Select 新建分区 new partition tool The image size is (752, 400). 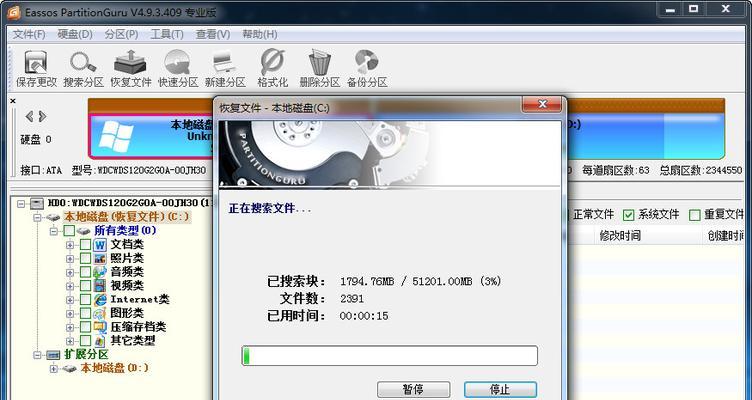coord(225,69)
